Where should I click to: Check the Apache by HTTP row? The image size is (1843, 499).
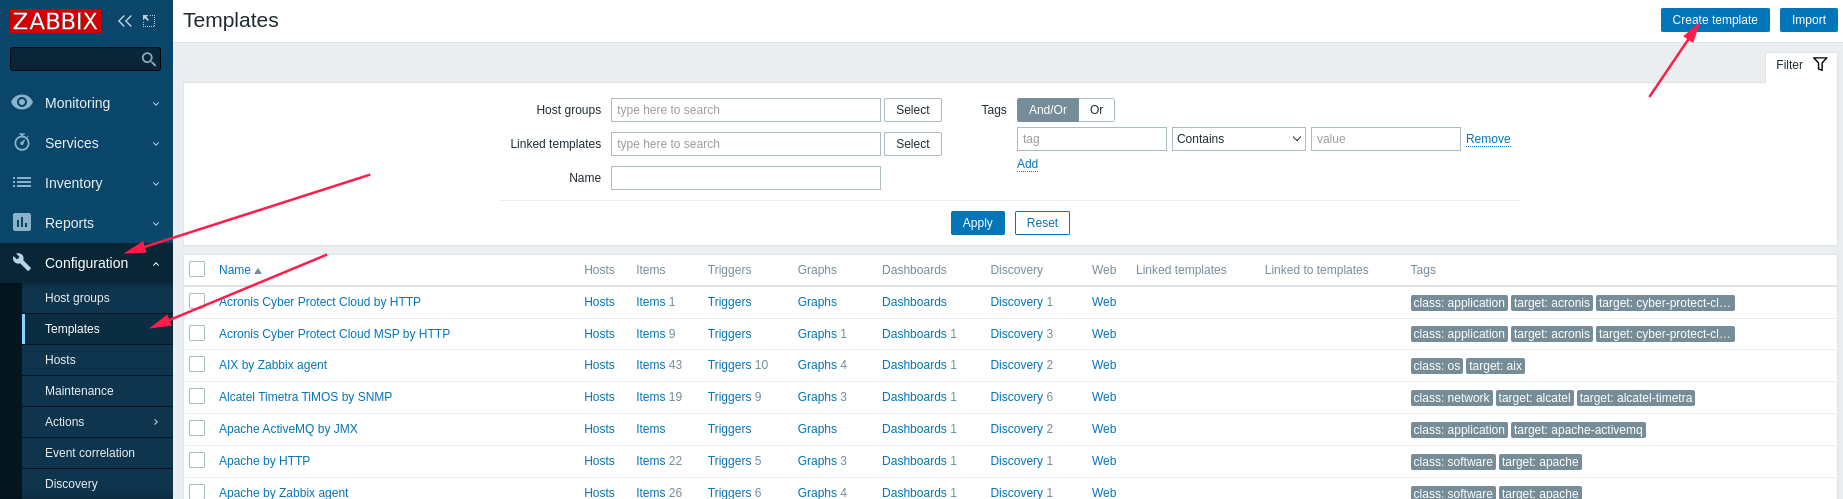pyautogui.click(x=197, y=461)
